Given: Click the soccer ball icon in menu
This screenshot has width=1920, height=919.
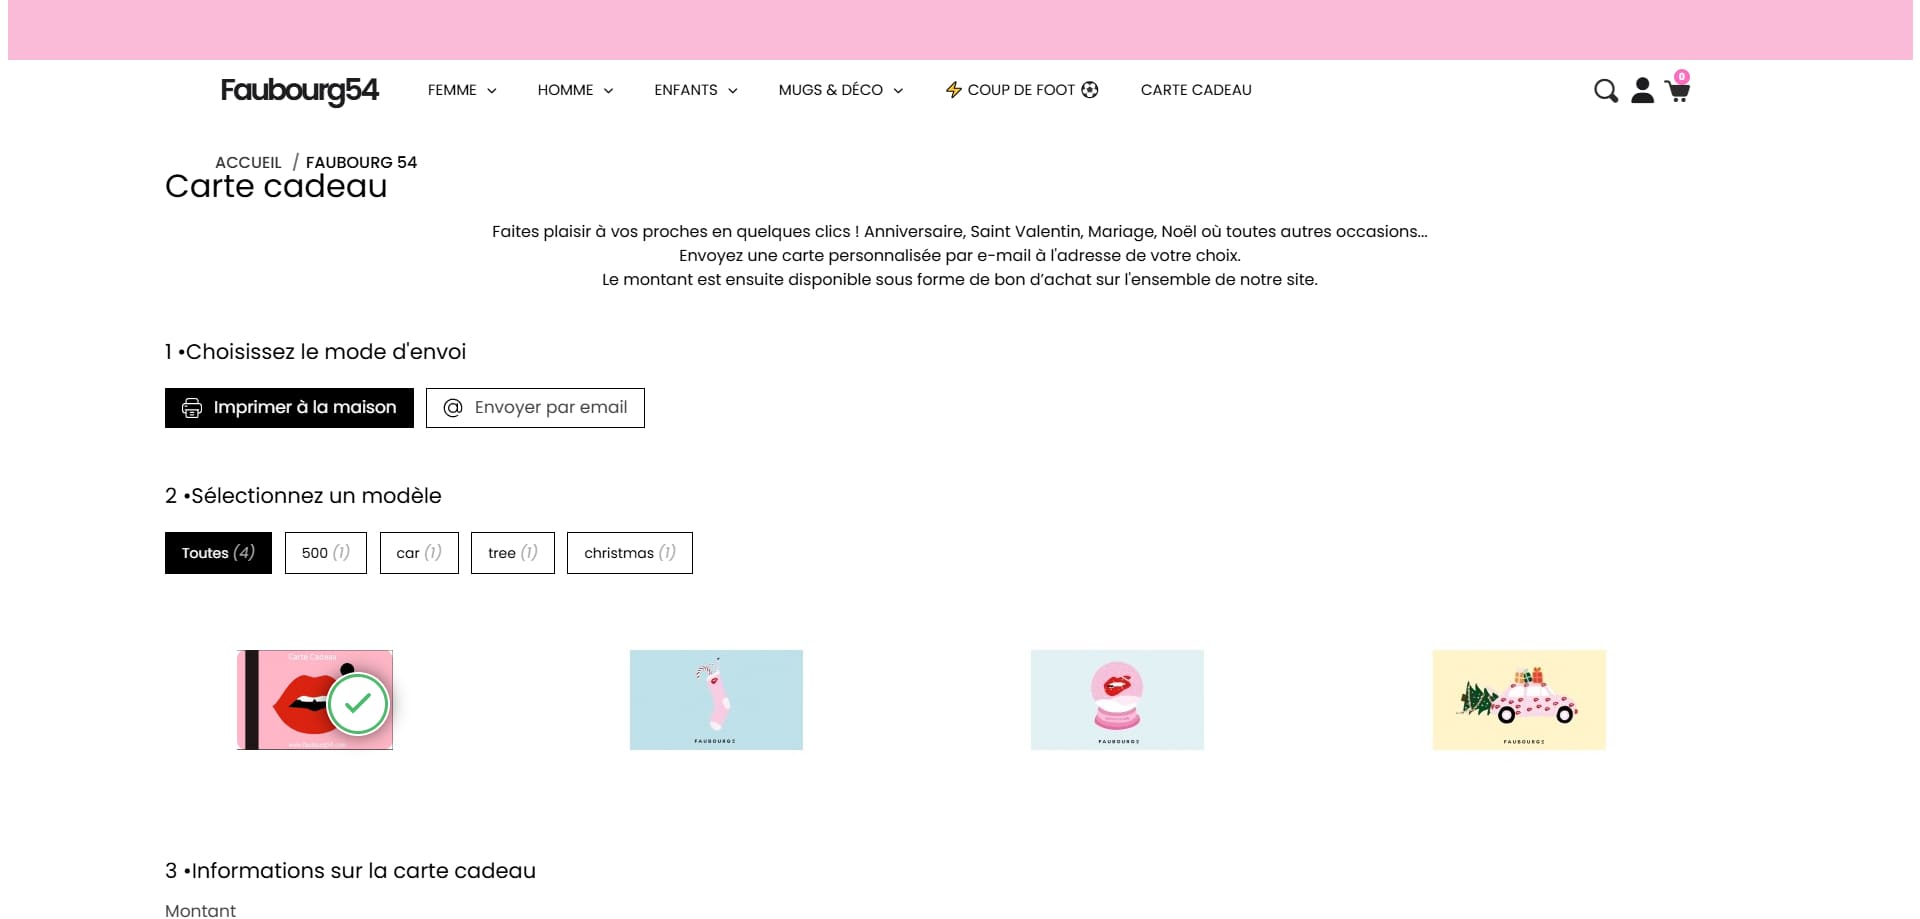Looking at the screenshot, I should [x=1090, y=90].
